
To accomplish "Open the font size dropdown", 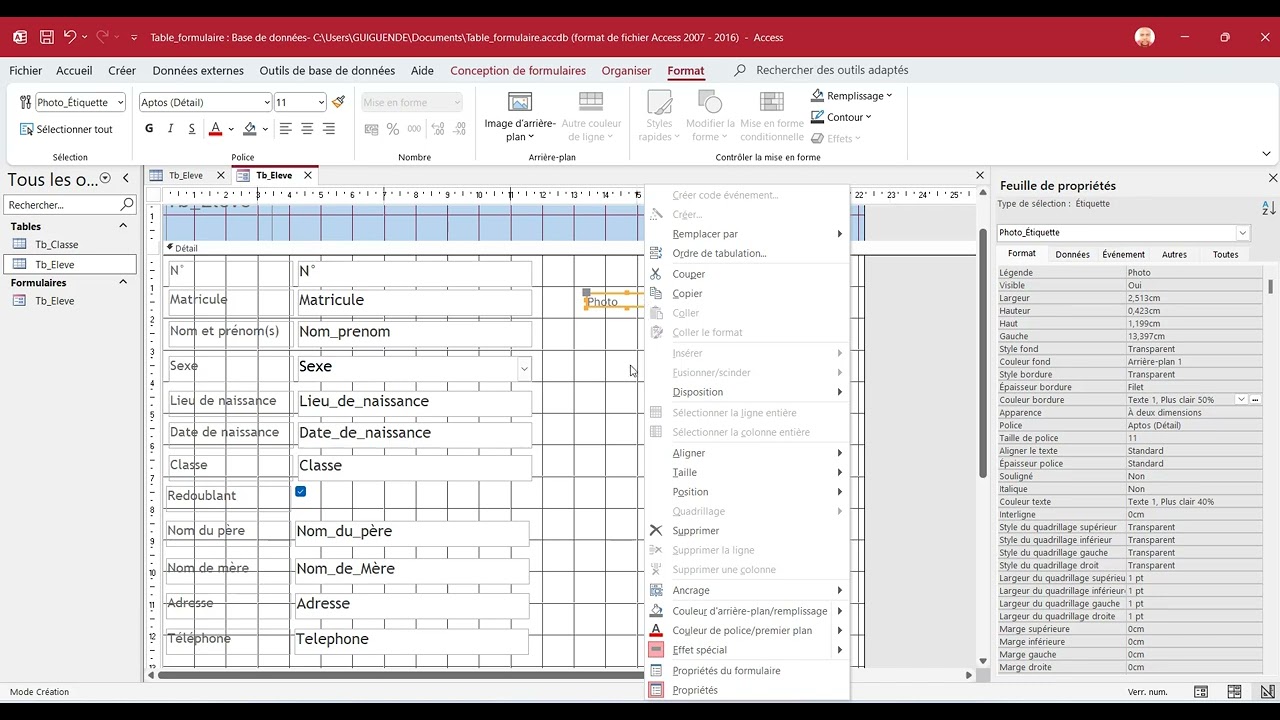I will (321, 102).
